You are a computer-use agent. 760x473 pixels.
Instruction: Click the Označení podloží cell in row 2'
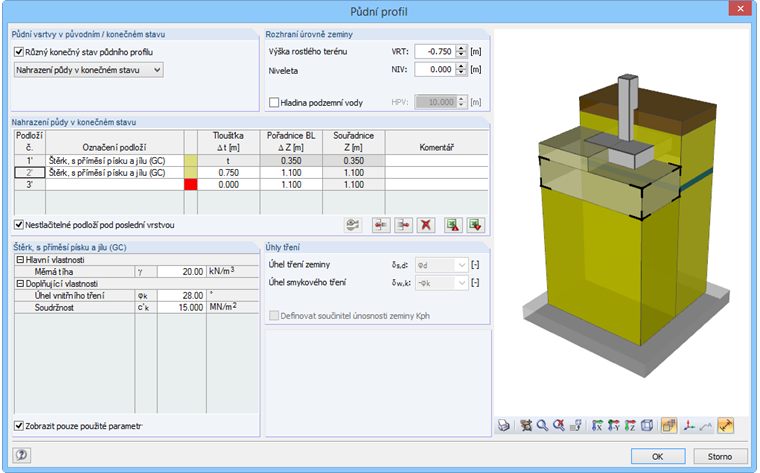pos(114,173)
